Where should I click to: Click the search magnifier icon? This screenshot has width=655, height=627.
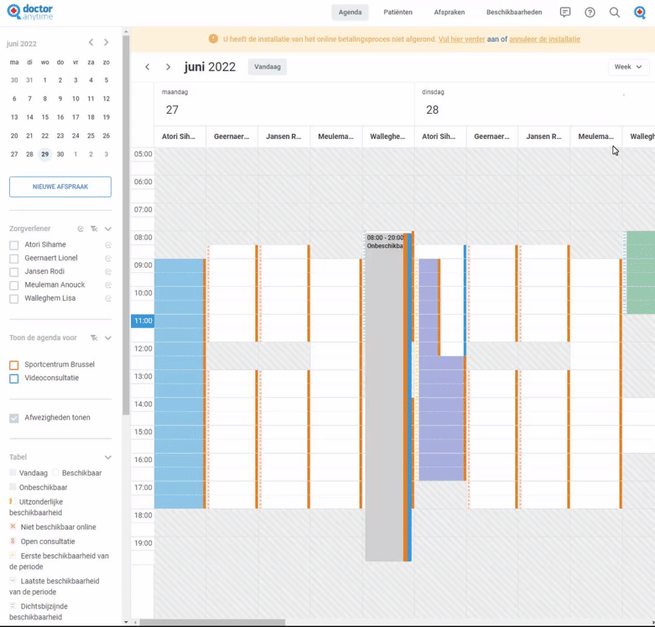[x=614, y=13]
